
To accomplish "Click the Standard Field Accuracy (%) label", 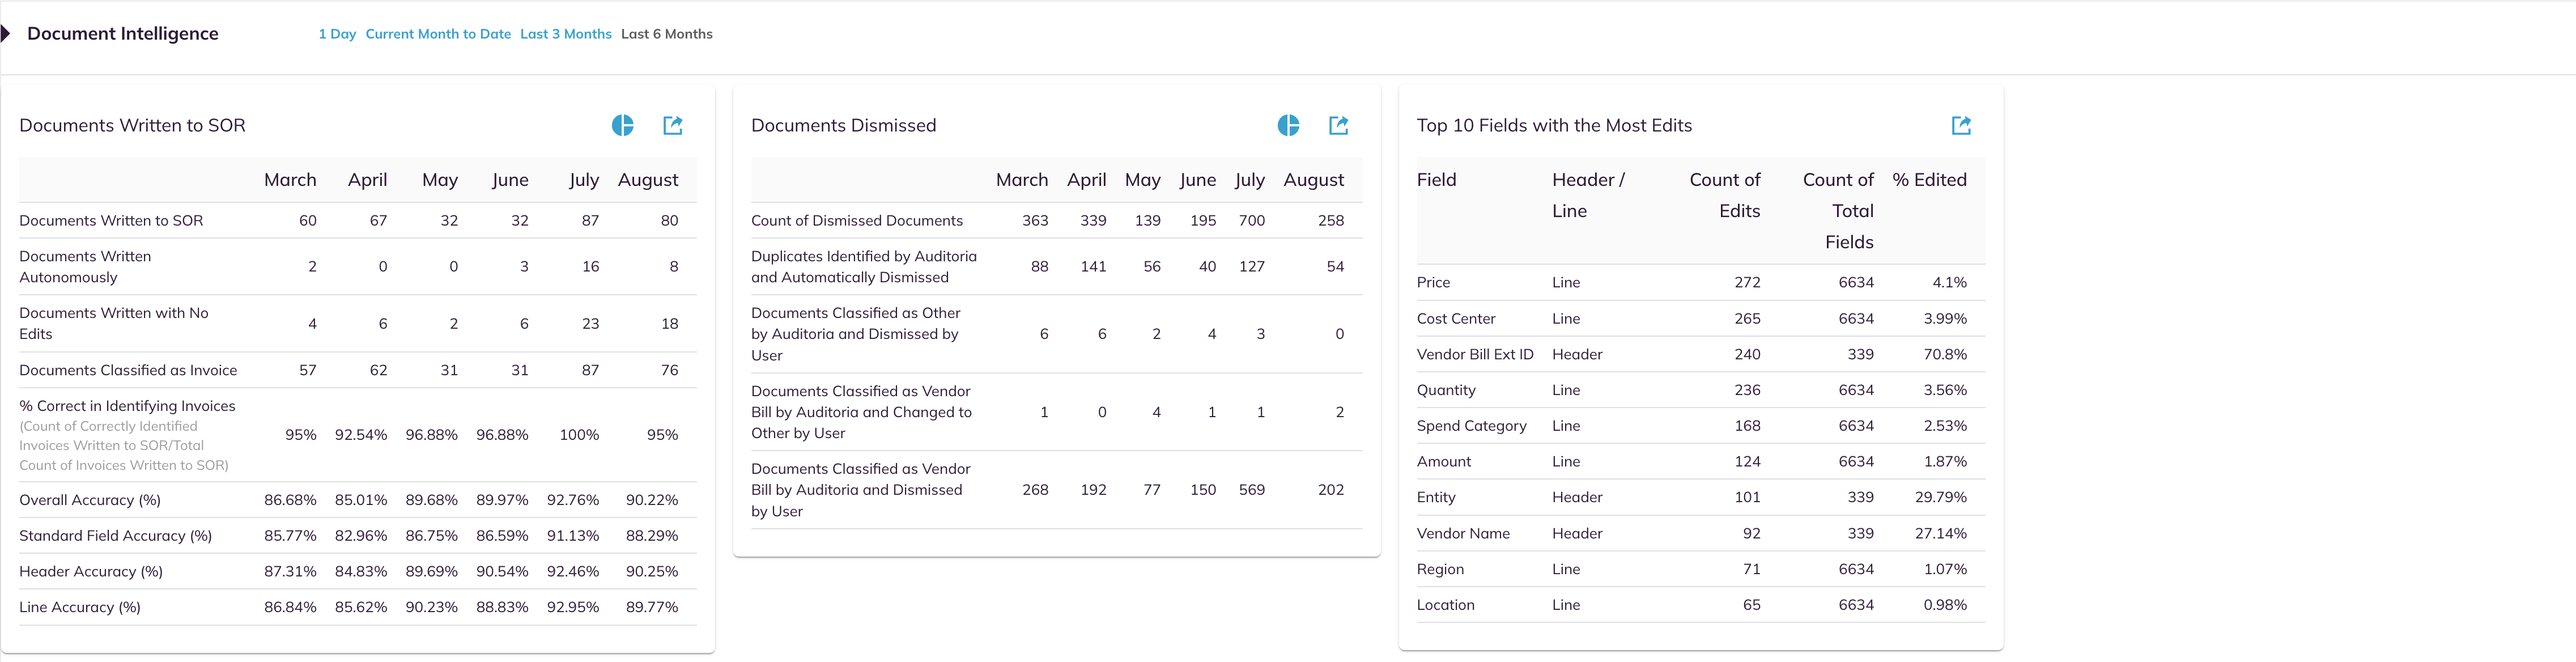I will click(116, 536).
